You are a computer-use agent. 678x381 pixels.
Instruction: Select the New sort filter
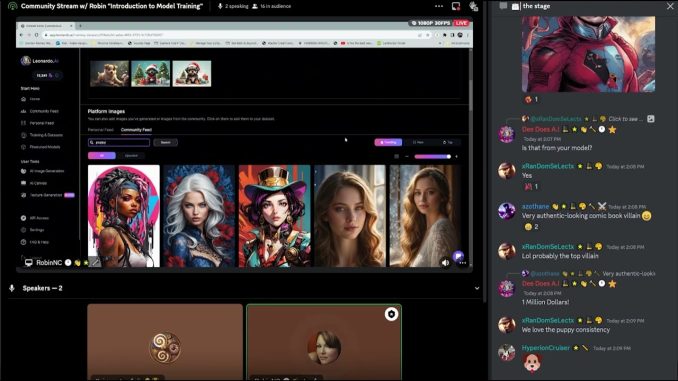coord(418,142)
